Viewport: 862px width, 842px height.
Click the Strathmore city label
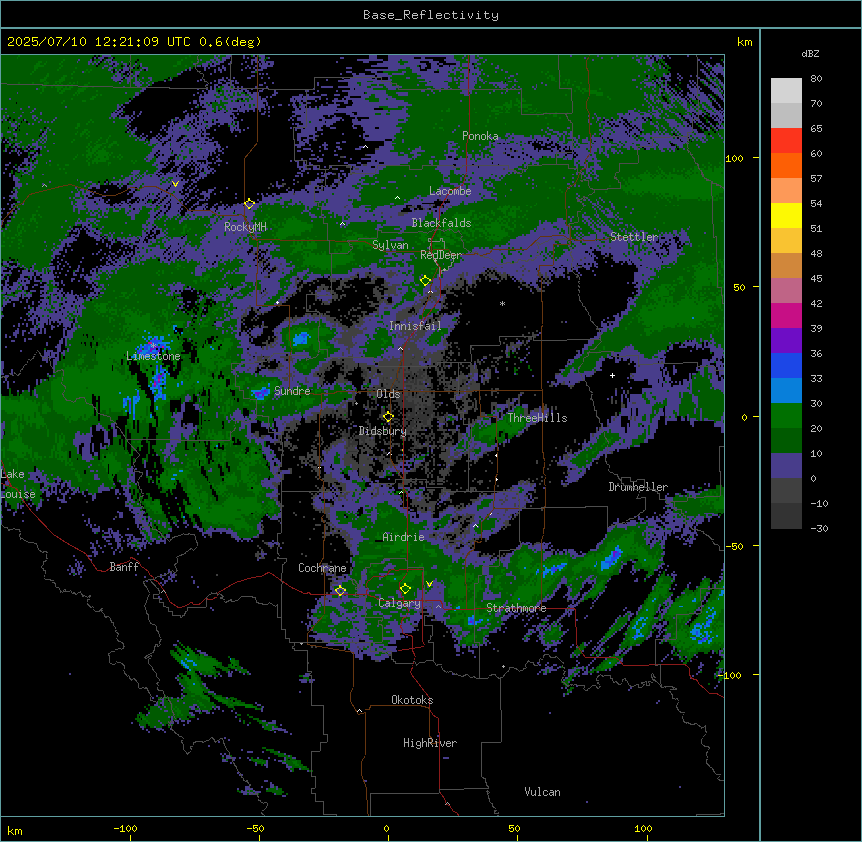[516, 608]
